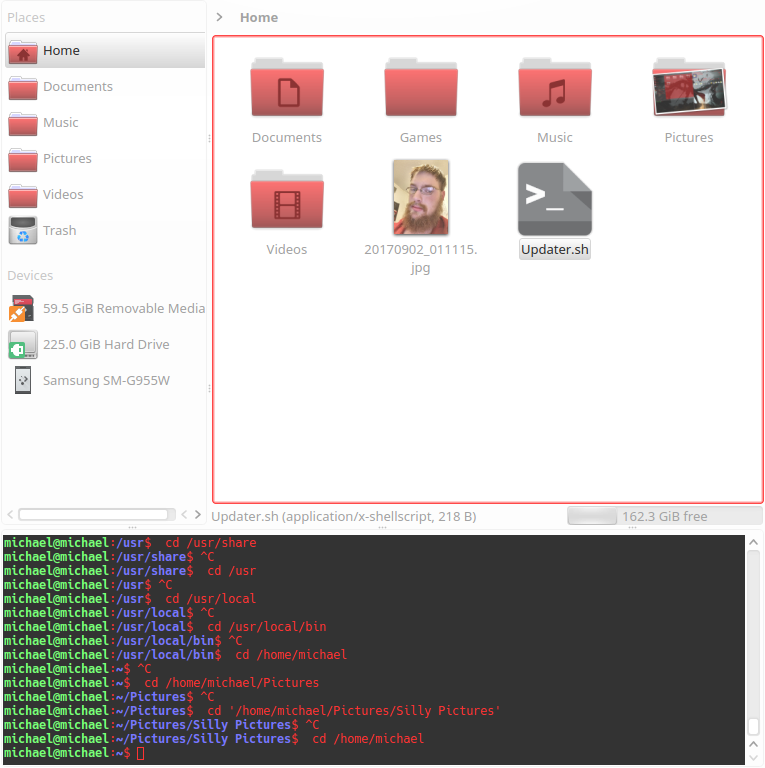Select the Updater.sh script file icon

click(x=555, y=199)
